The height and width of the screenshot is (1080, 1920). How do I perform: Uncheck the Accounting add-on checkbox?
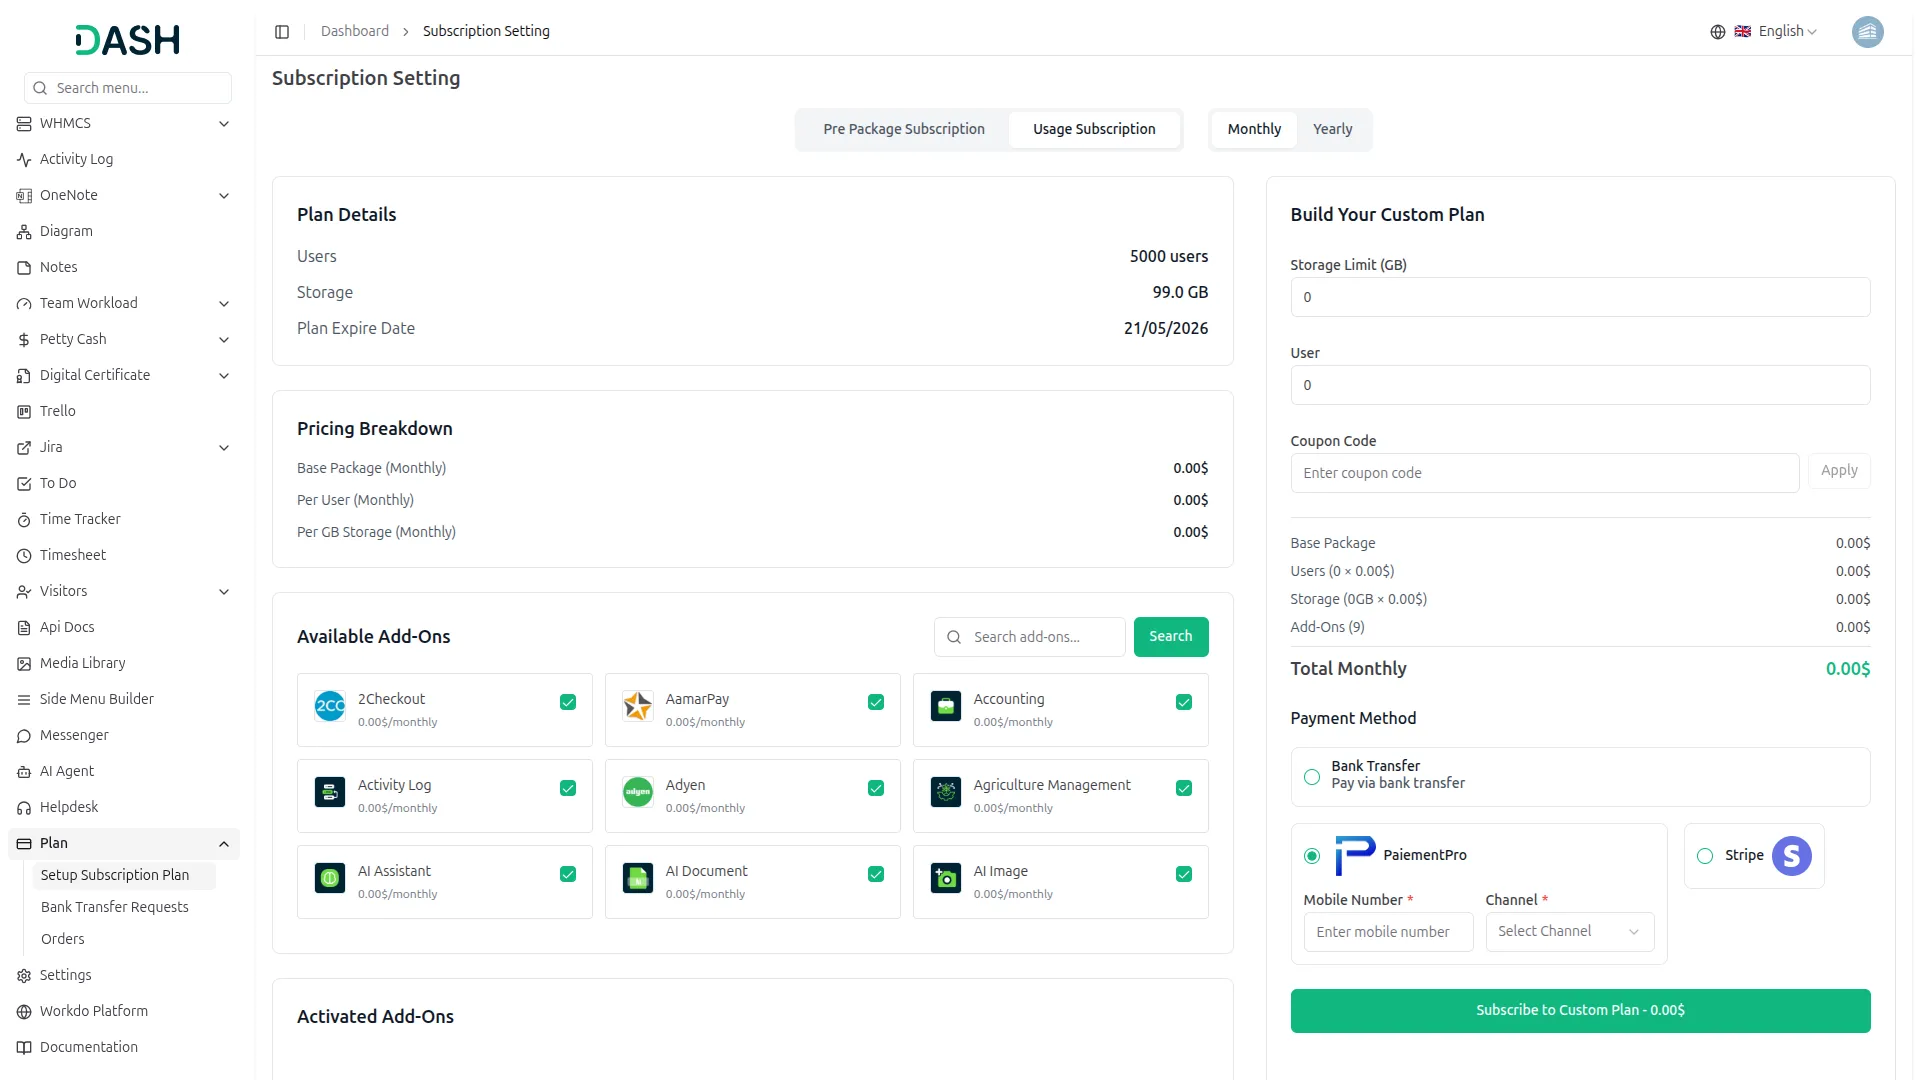click(x=1184, y=702)
